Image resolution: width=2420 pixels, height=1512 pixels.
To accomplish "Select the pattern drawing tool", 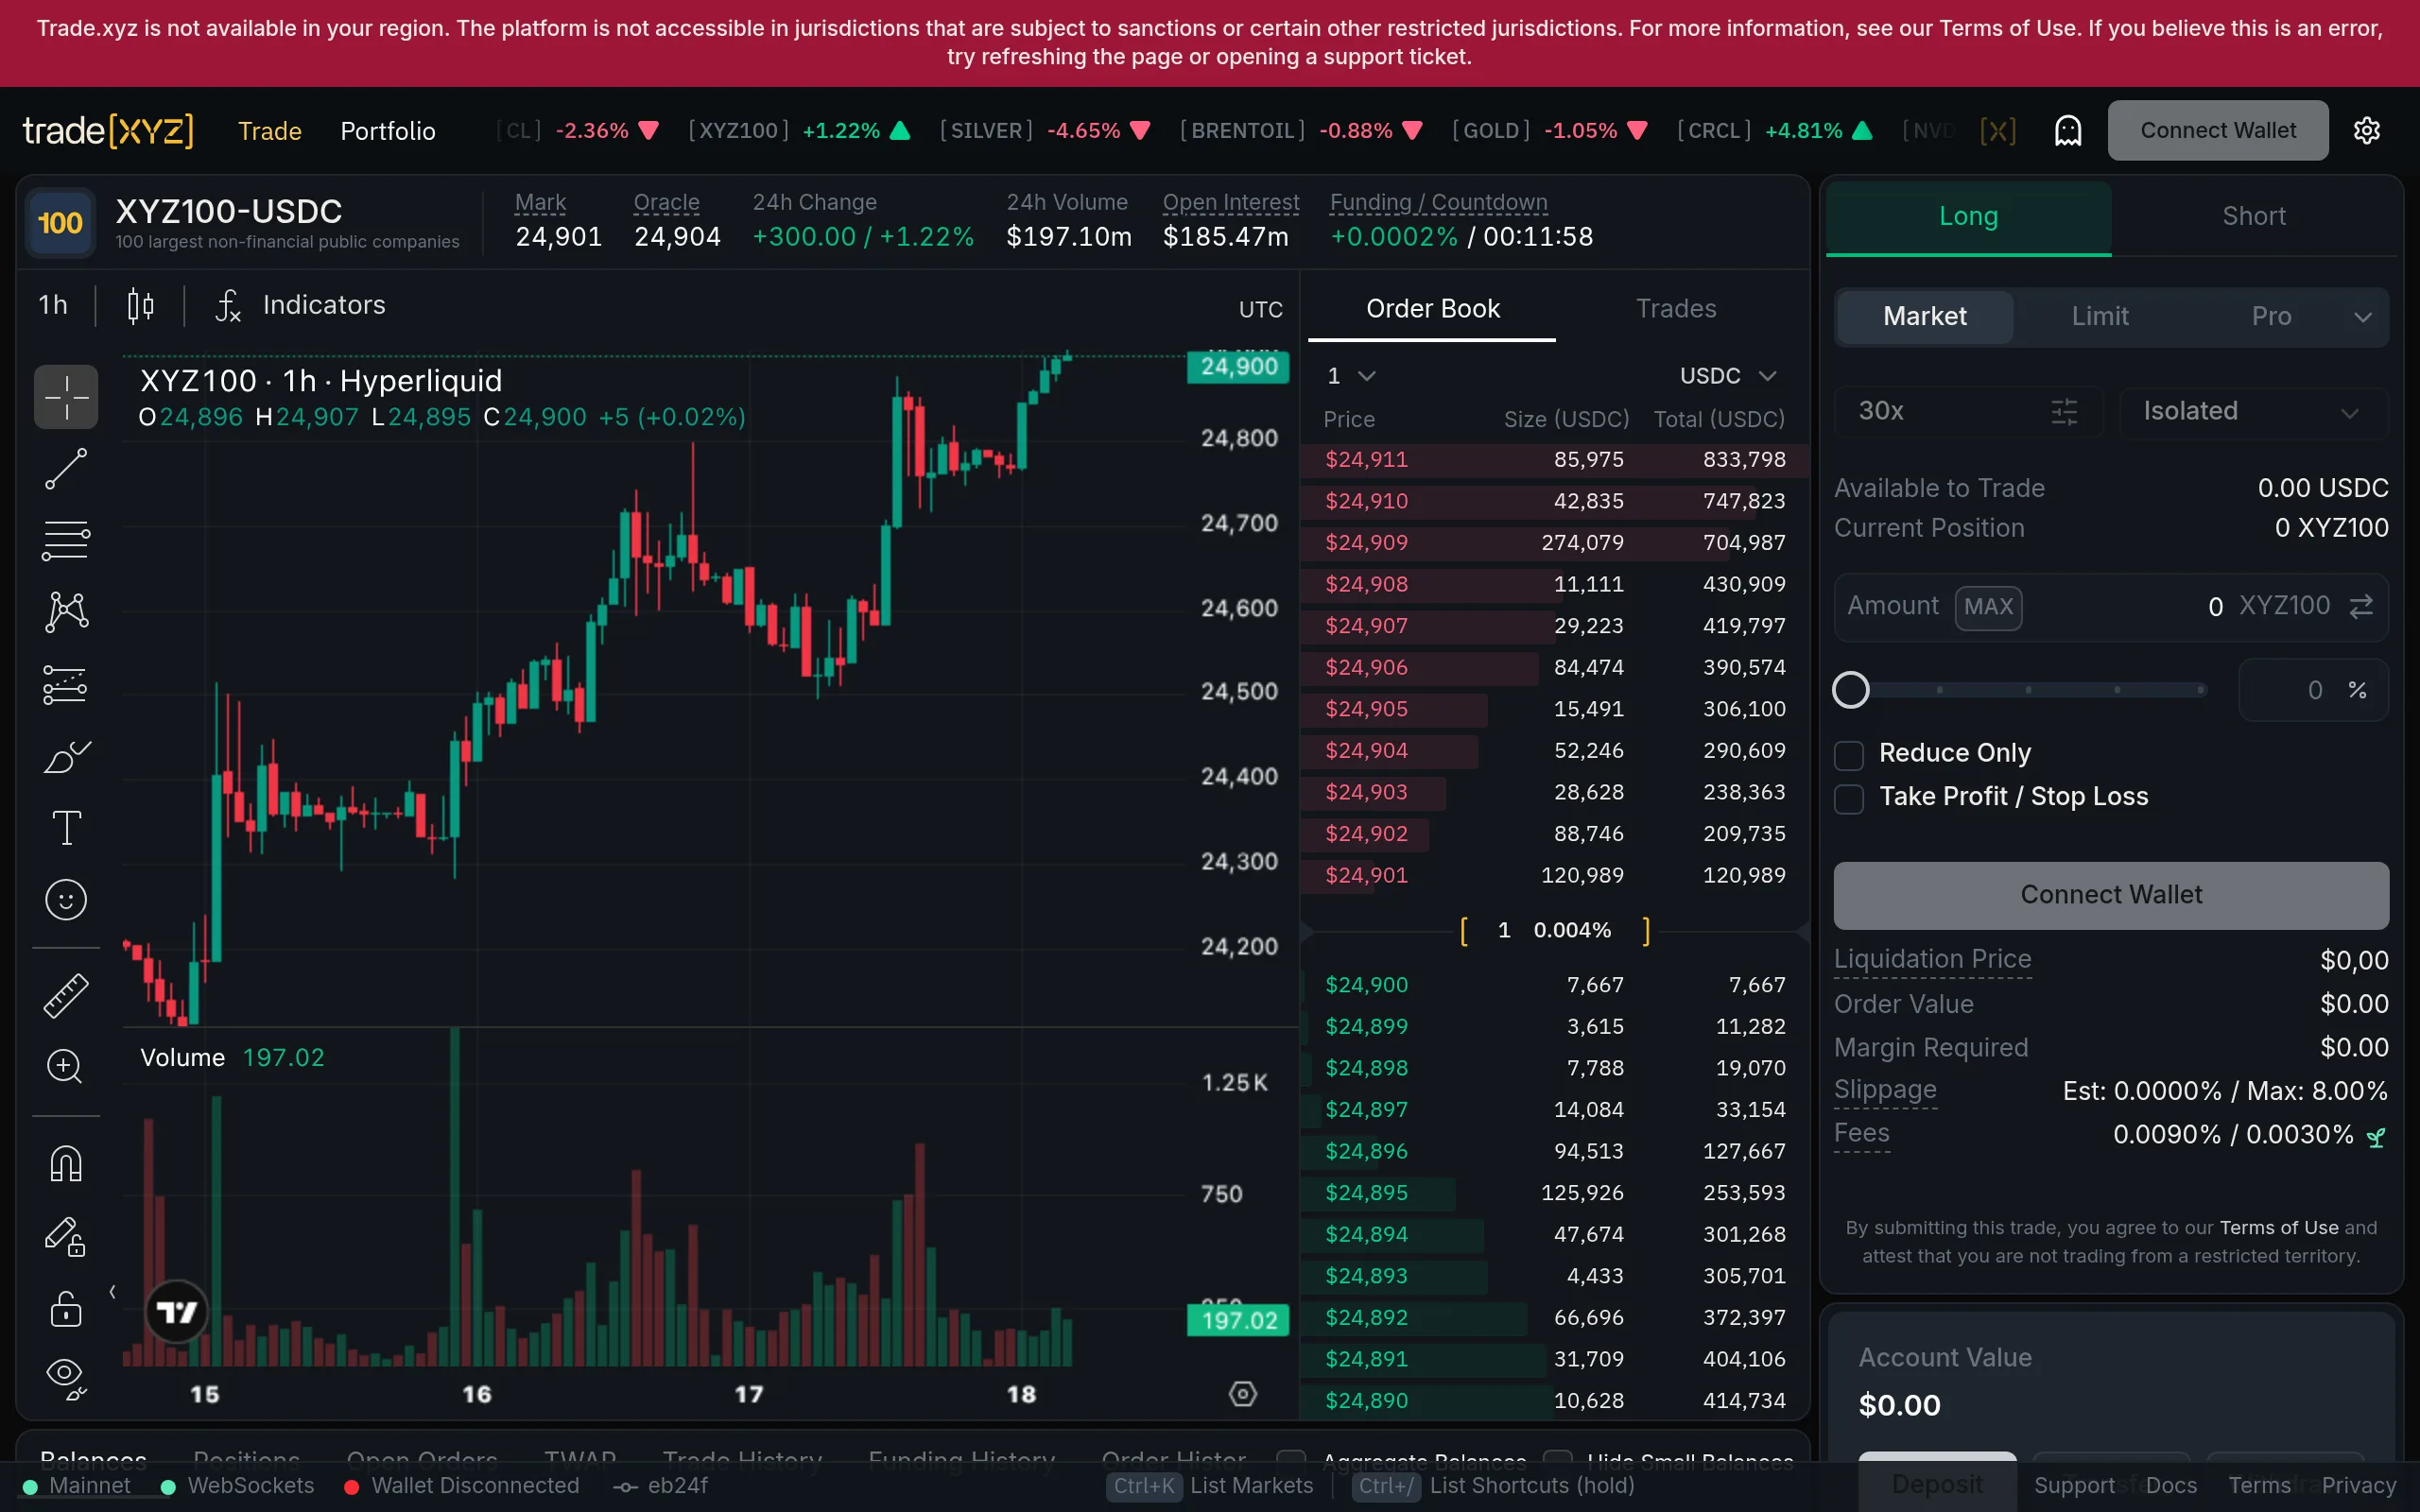I will (66, 612).
